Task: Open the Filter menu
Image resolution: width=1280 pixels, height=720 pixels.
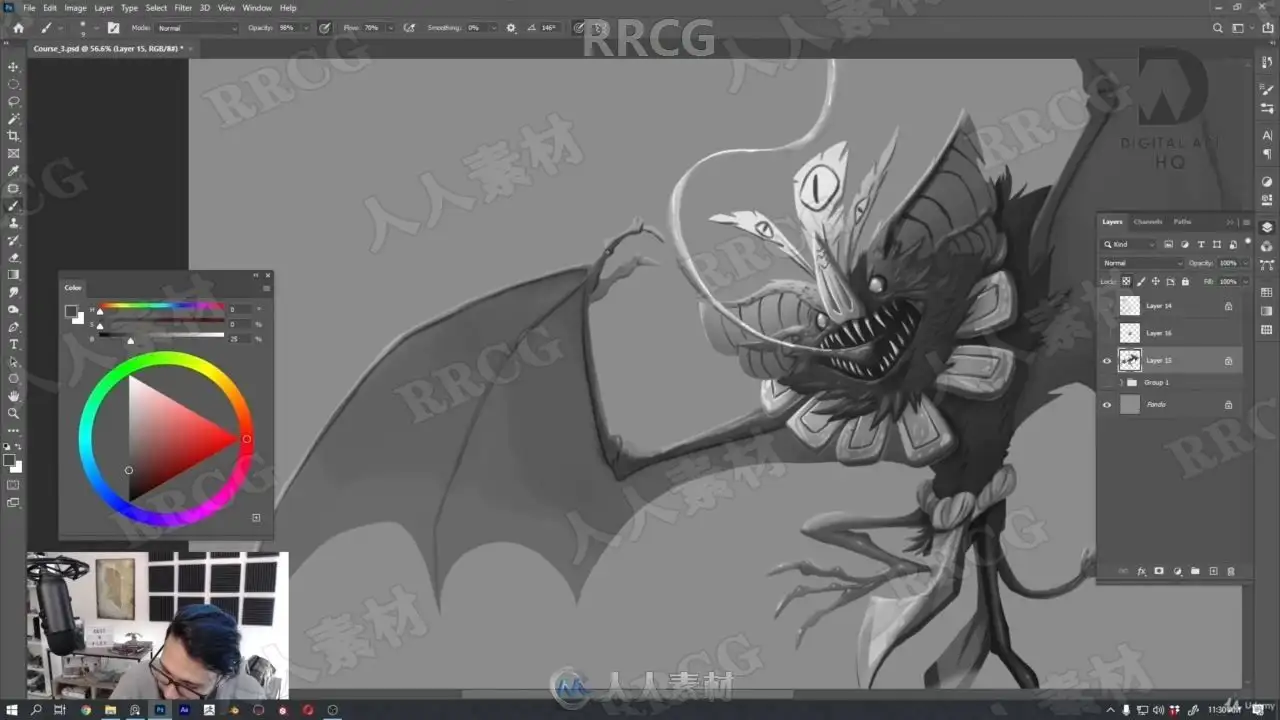Action: 183,8
